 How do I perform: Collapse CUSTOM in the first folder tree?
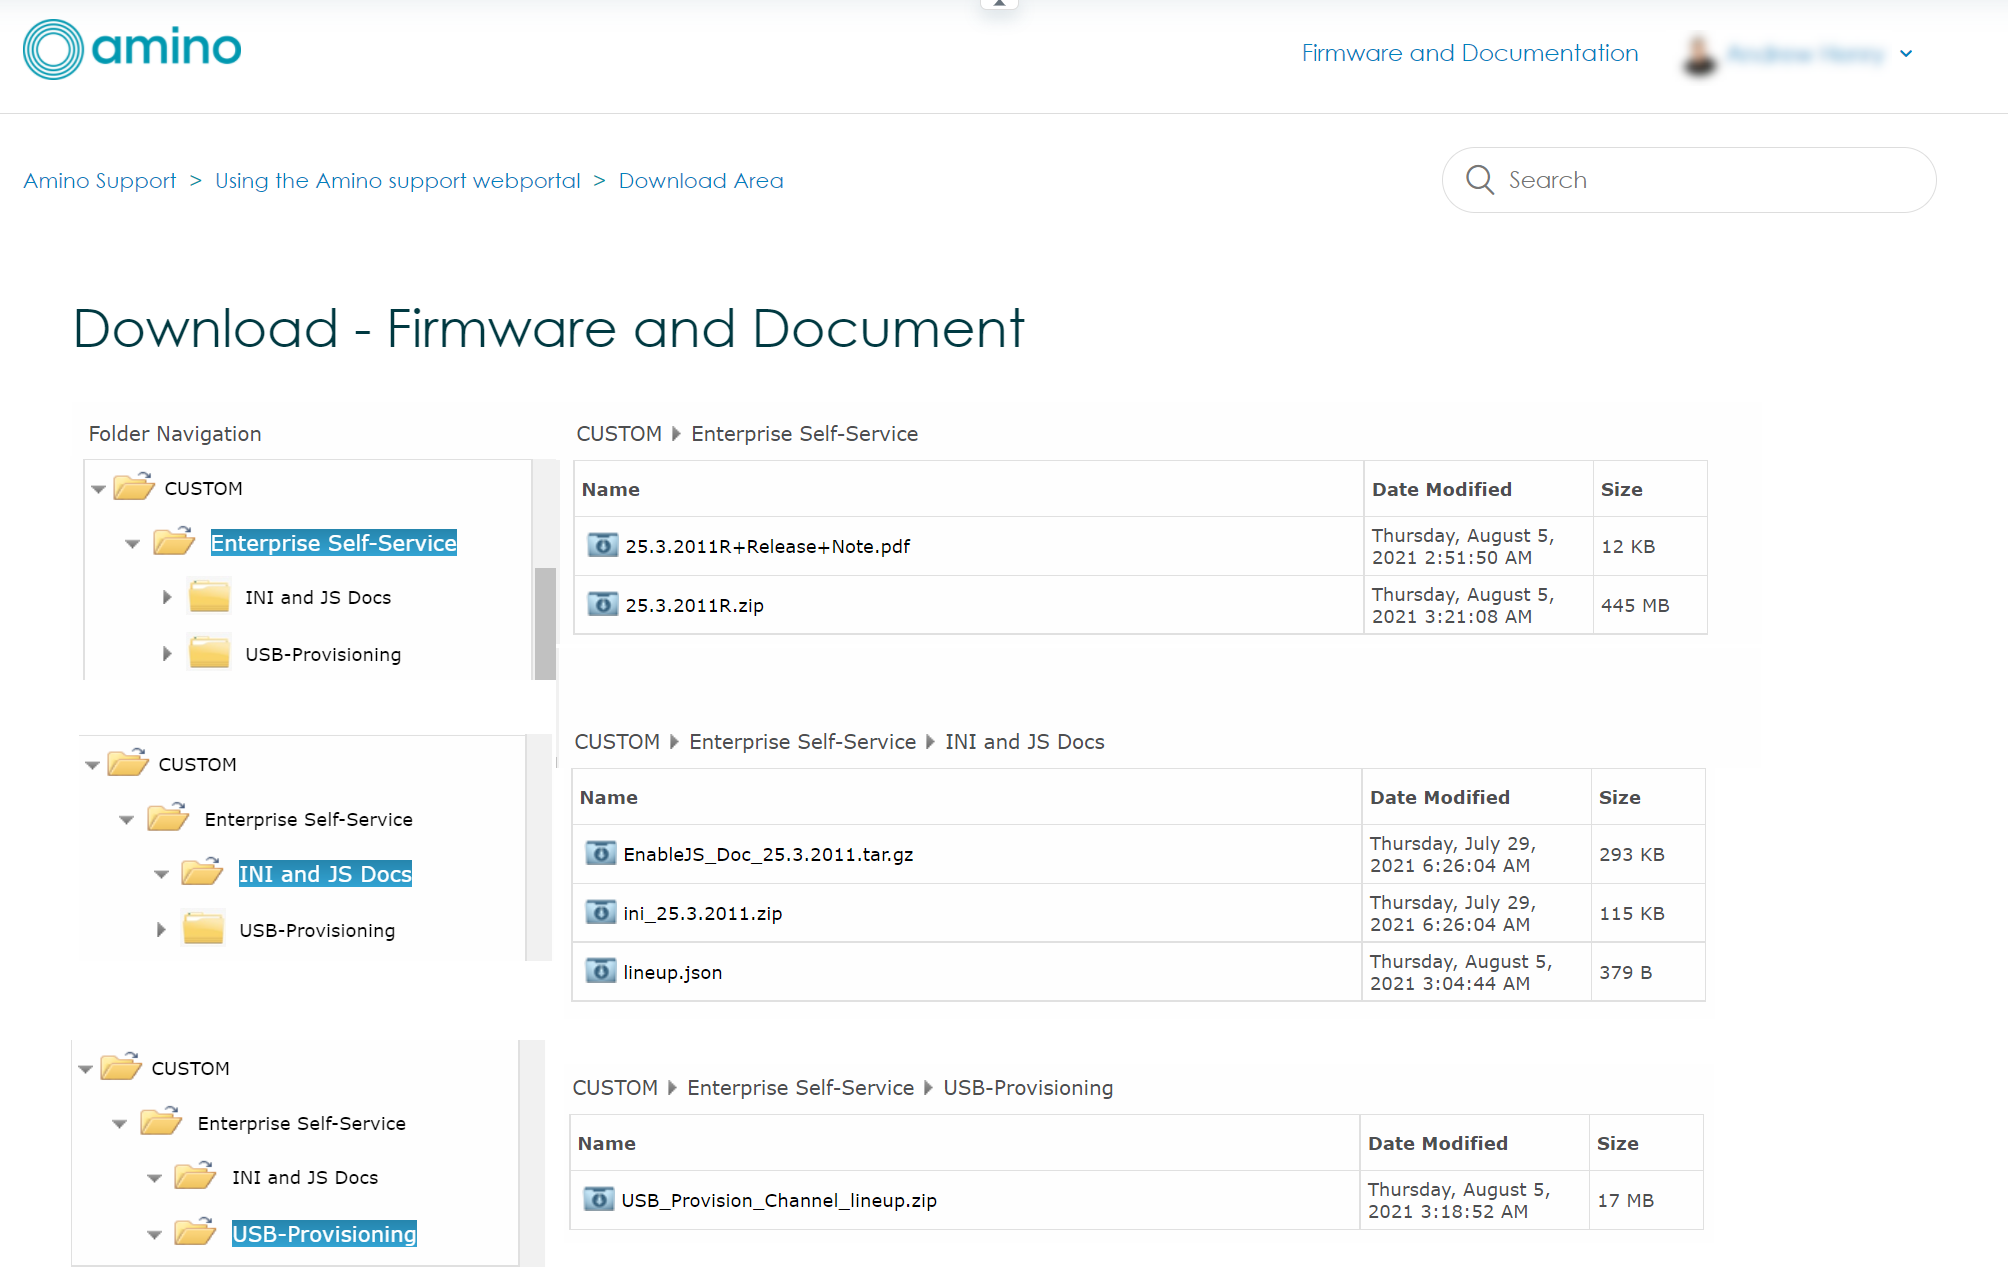pyautogui.click(x=98, y=489)
